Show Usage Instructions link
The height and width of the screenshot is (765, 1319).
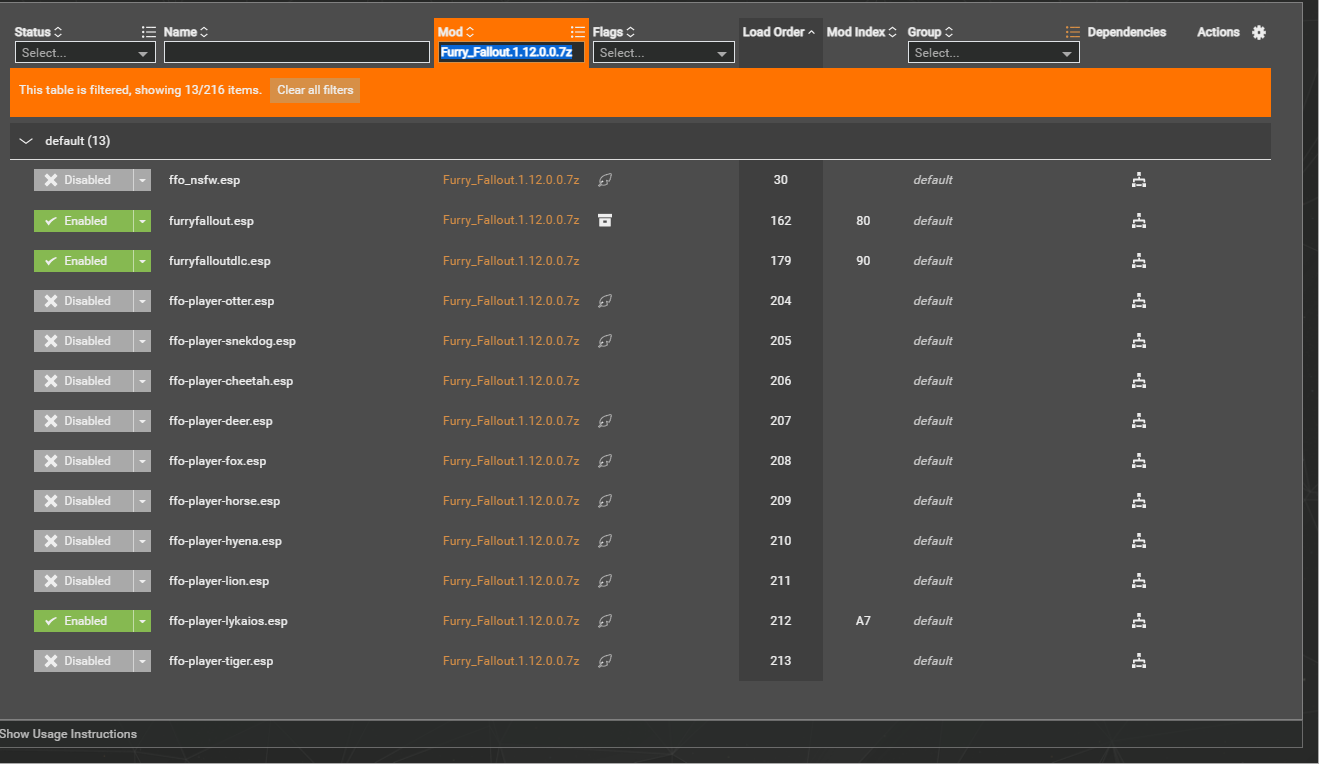68,734
